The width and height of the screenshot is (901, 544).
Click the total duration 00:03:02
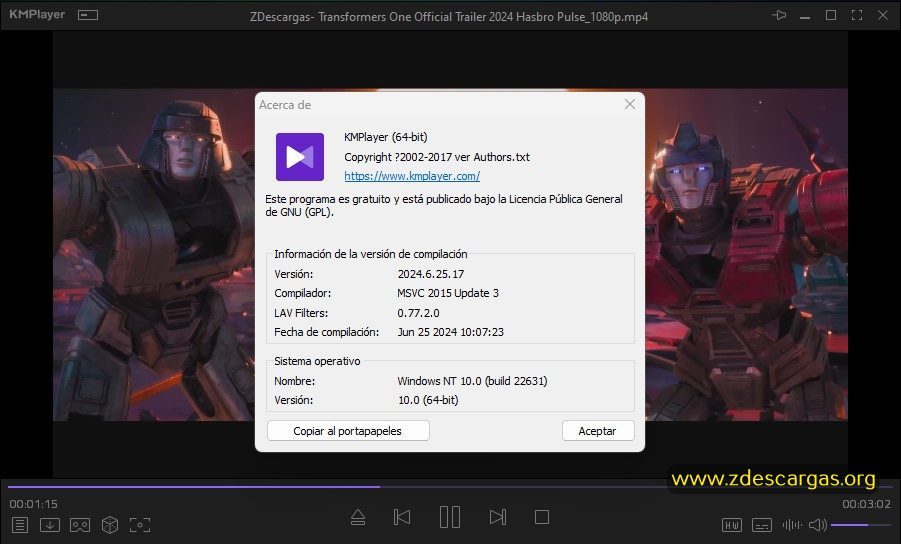[867, 504]
